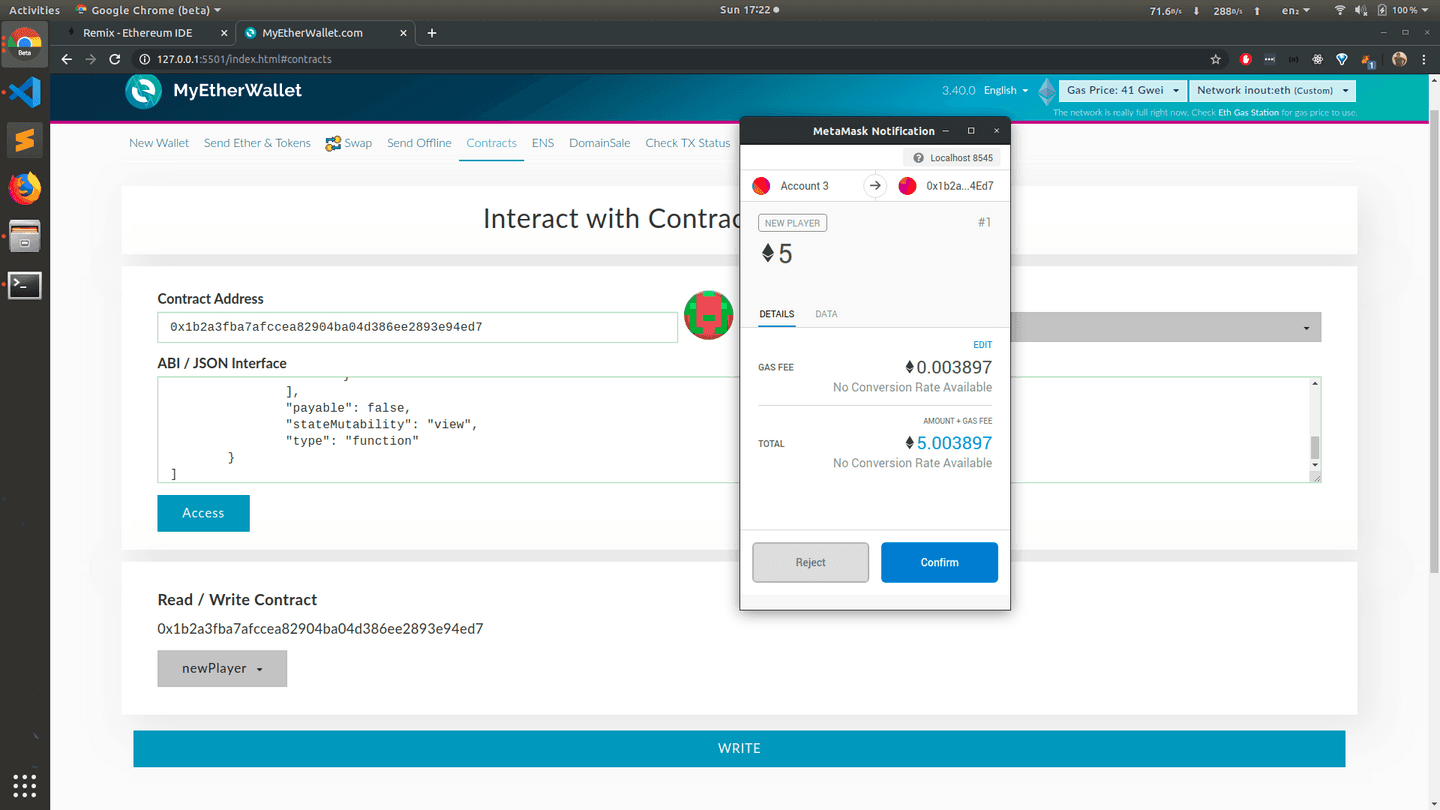This screenshot has height=810, width=1440.
Task: Click the Access button
Action: tap(203, 513)
